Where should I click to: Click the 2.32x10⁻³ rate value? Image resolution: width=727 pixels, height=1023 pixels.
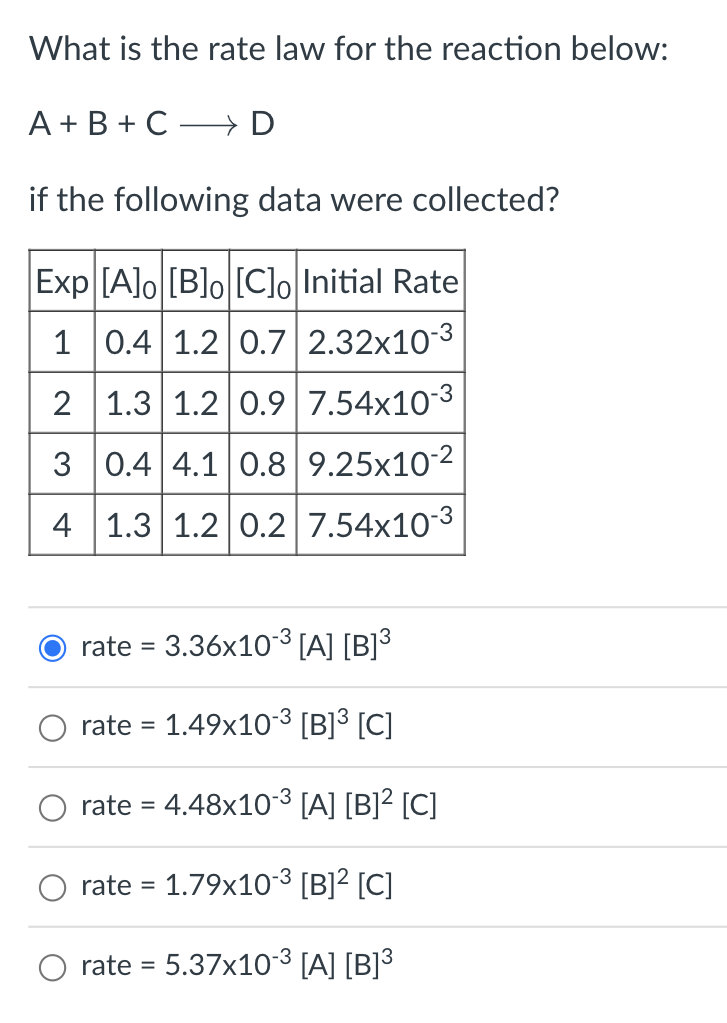pos(380,342)
